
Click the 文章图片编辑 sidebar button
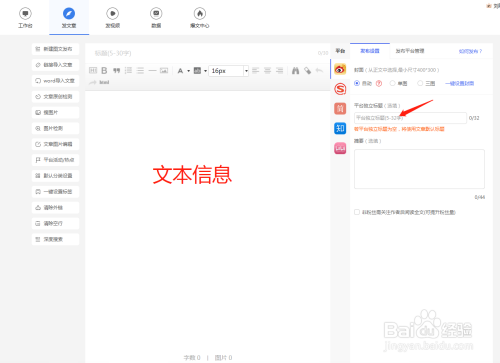coord(56,144)
